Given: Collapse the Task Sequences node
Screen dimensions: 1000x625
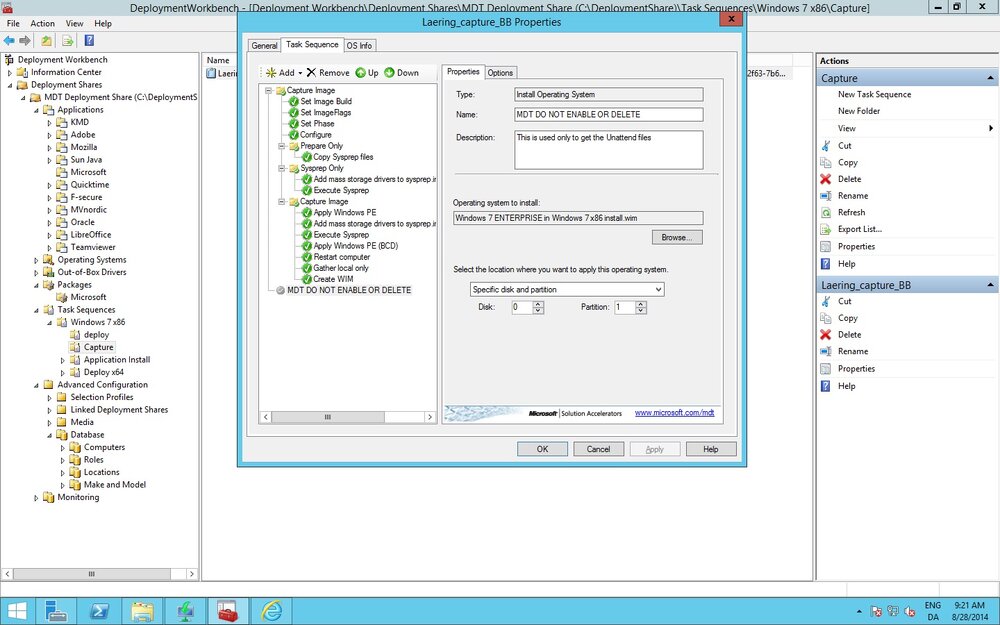Looking at the screenshot, I should pos(36,310).
